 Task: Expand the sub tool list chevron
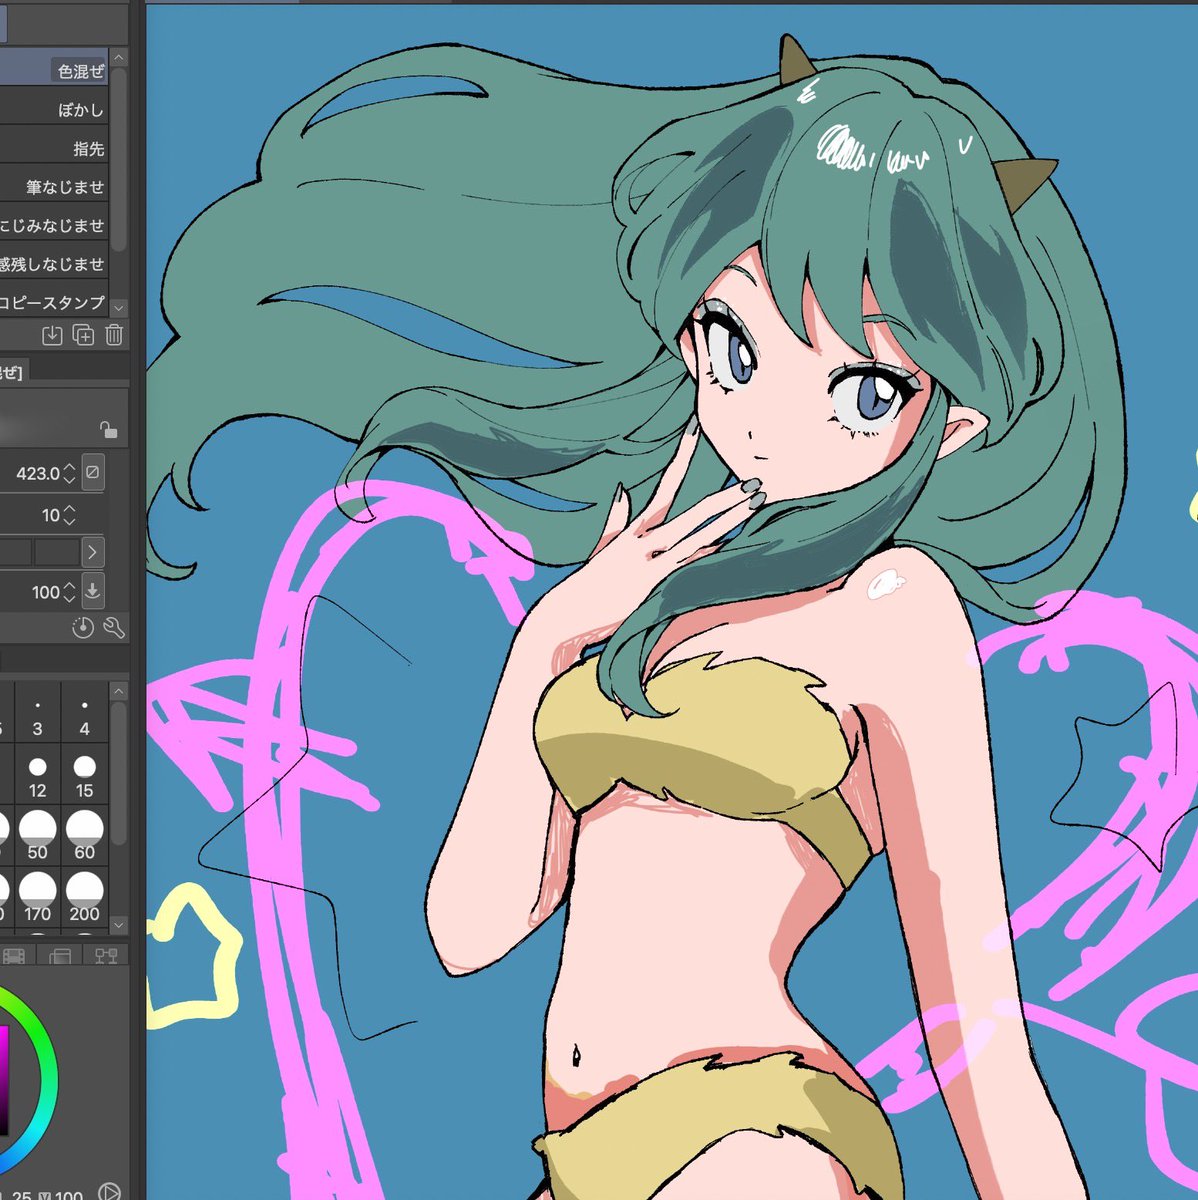(117, 307)
